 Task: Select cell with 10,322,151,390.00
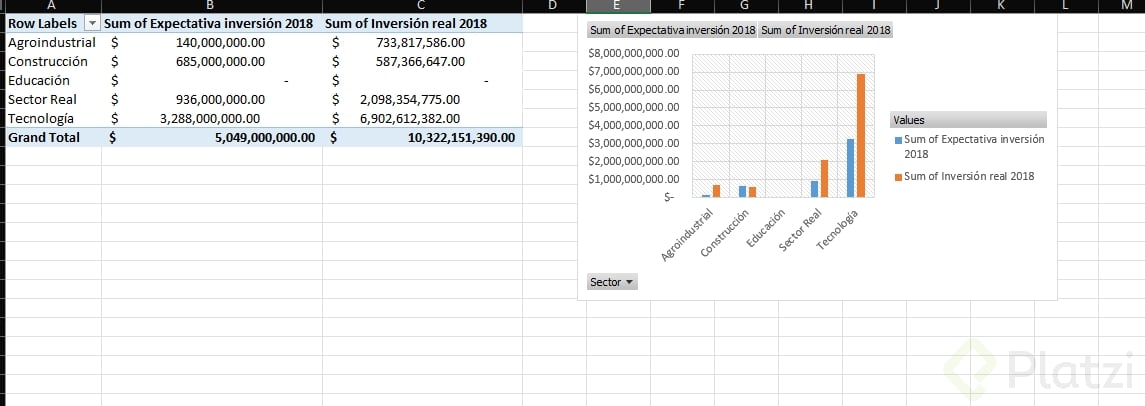coord(422,137)
